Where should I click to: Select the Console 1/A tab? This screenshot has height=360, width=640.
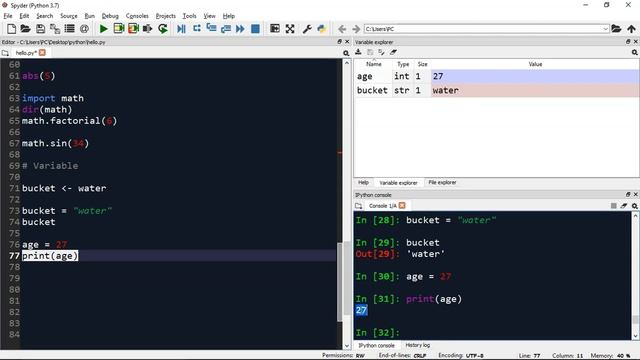(382, 206)
